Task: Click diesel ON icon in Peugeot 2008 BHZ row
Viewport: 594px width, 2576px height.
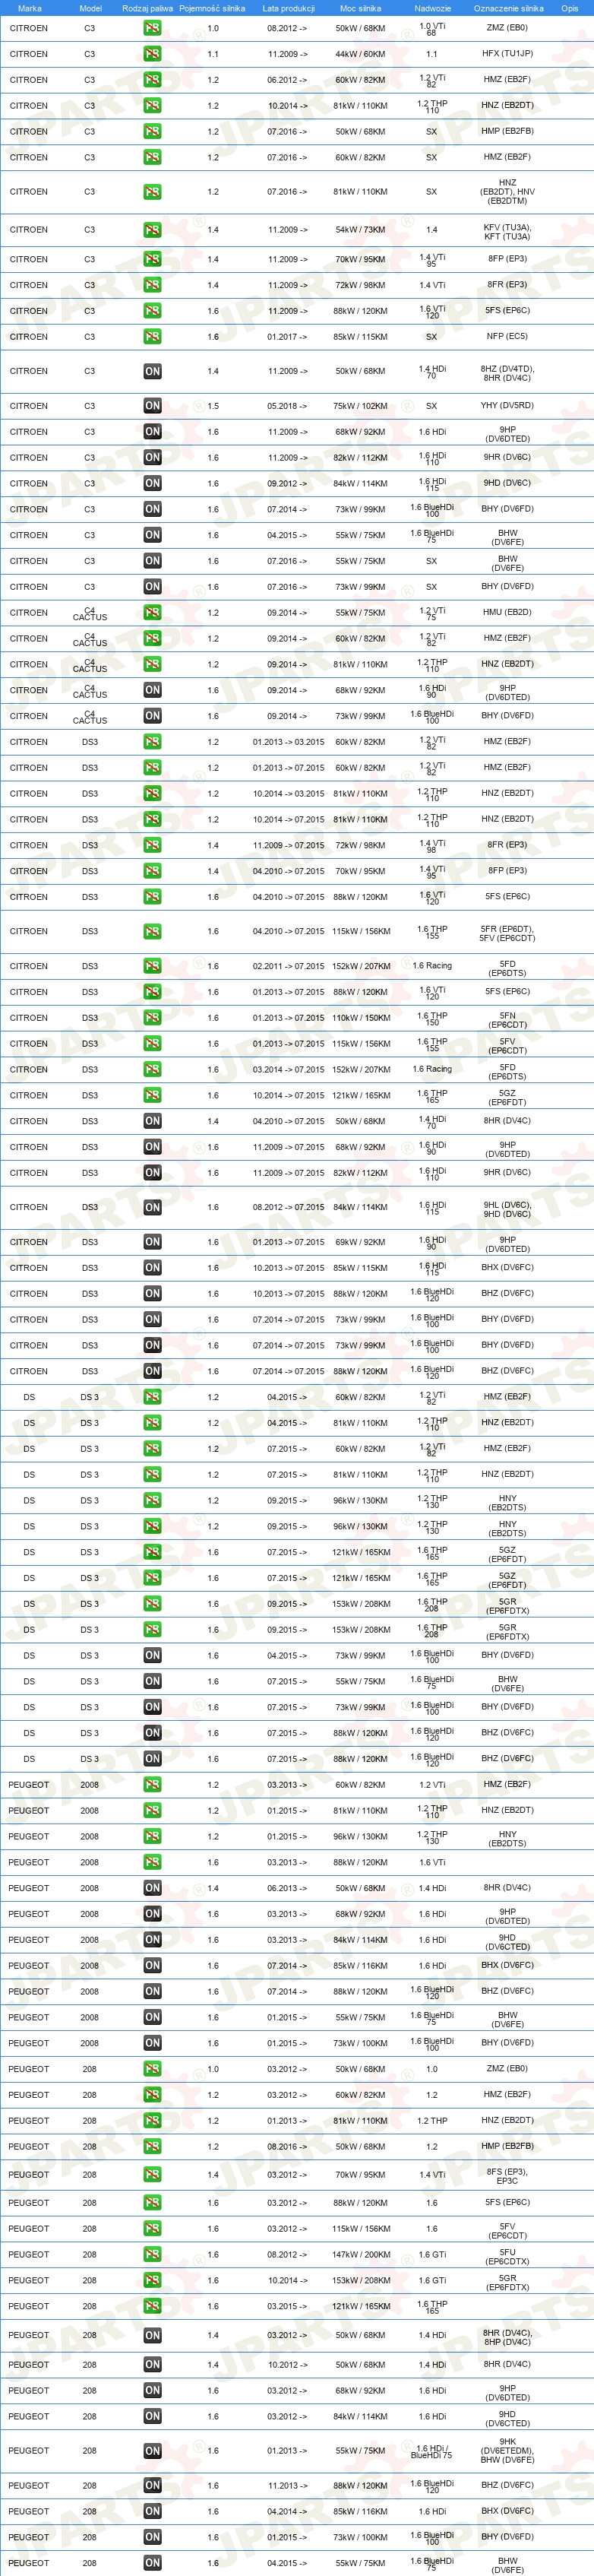Action: (152, 1991)
